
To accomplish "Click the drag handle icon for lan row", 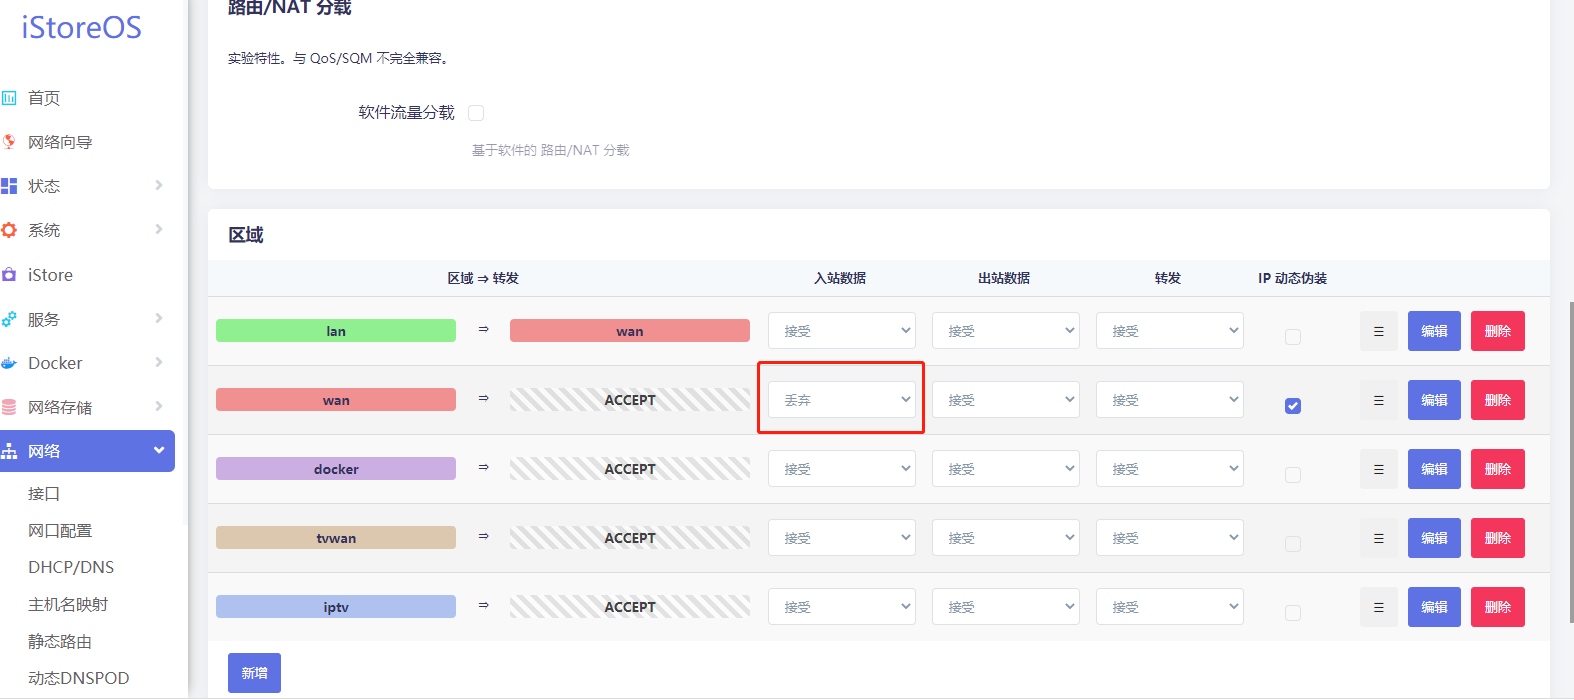I will tap(1378, 331).
